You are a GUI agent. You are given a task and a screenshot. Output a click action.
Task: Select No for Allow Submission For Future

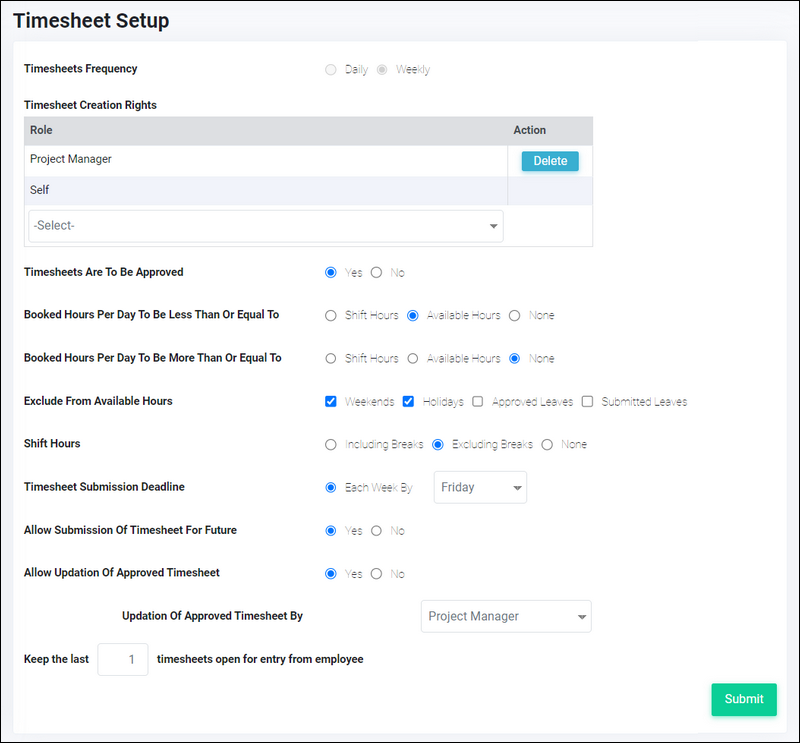376,531
